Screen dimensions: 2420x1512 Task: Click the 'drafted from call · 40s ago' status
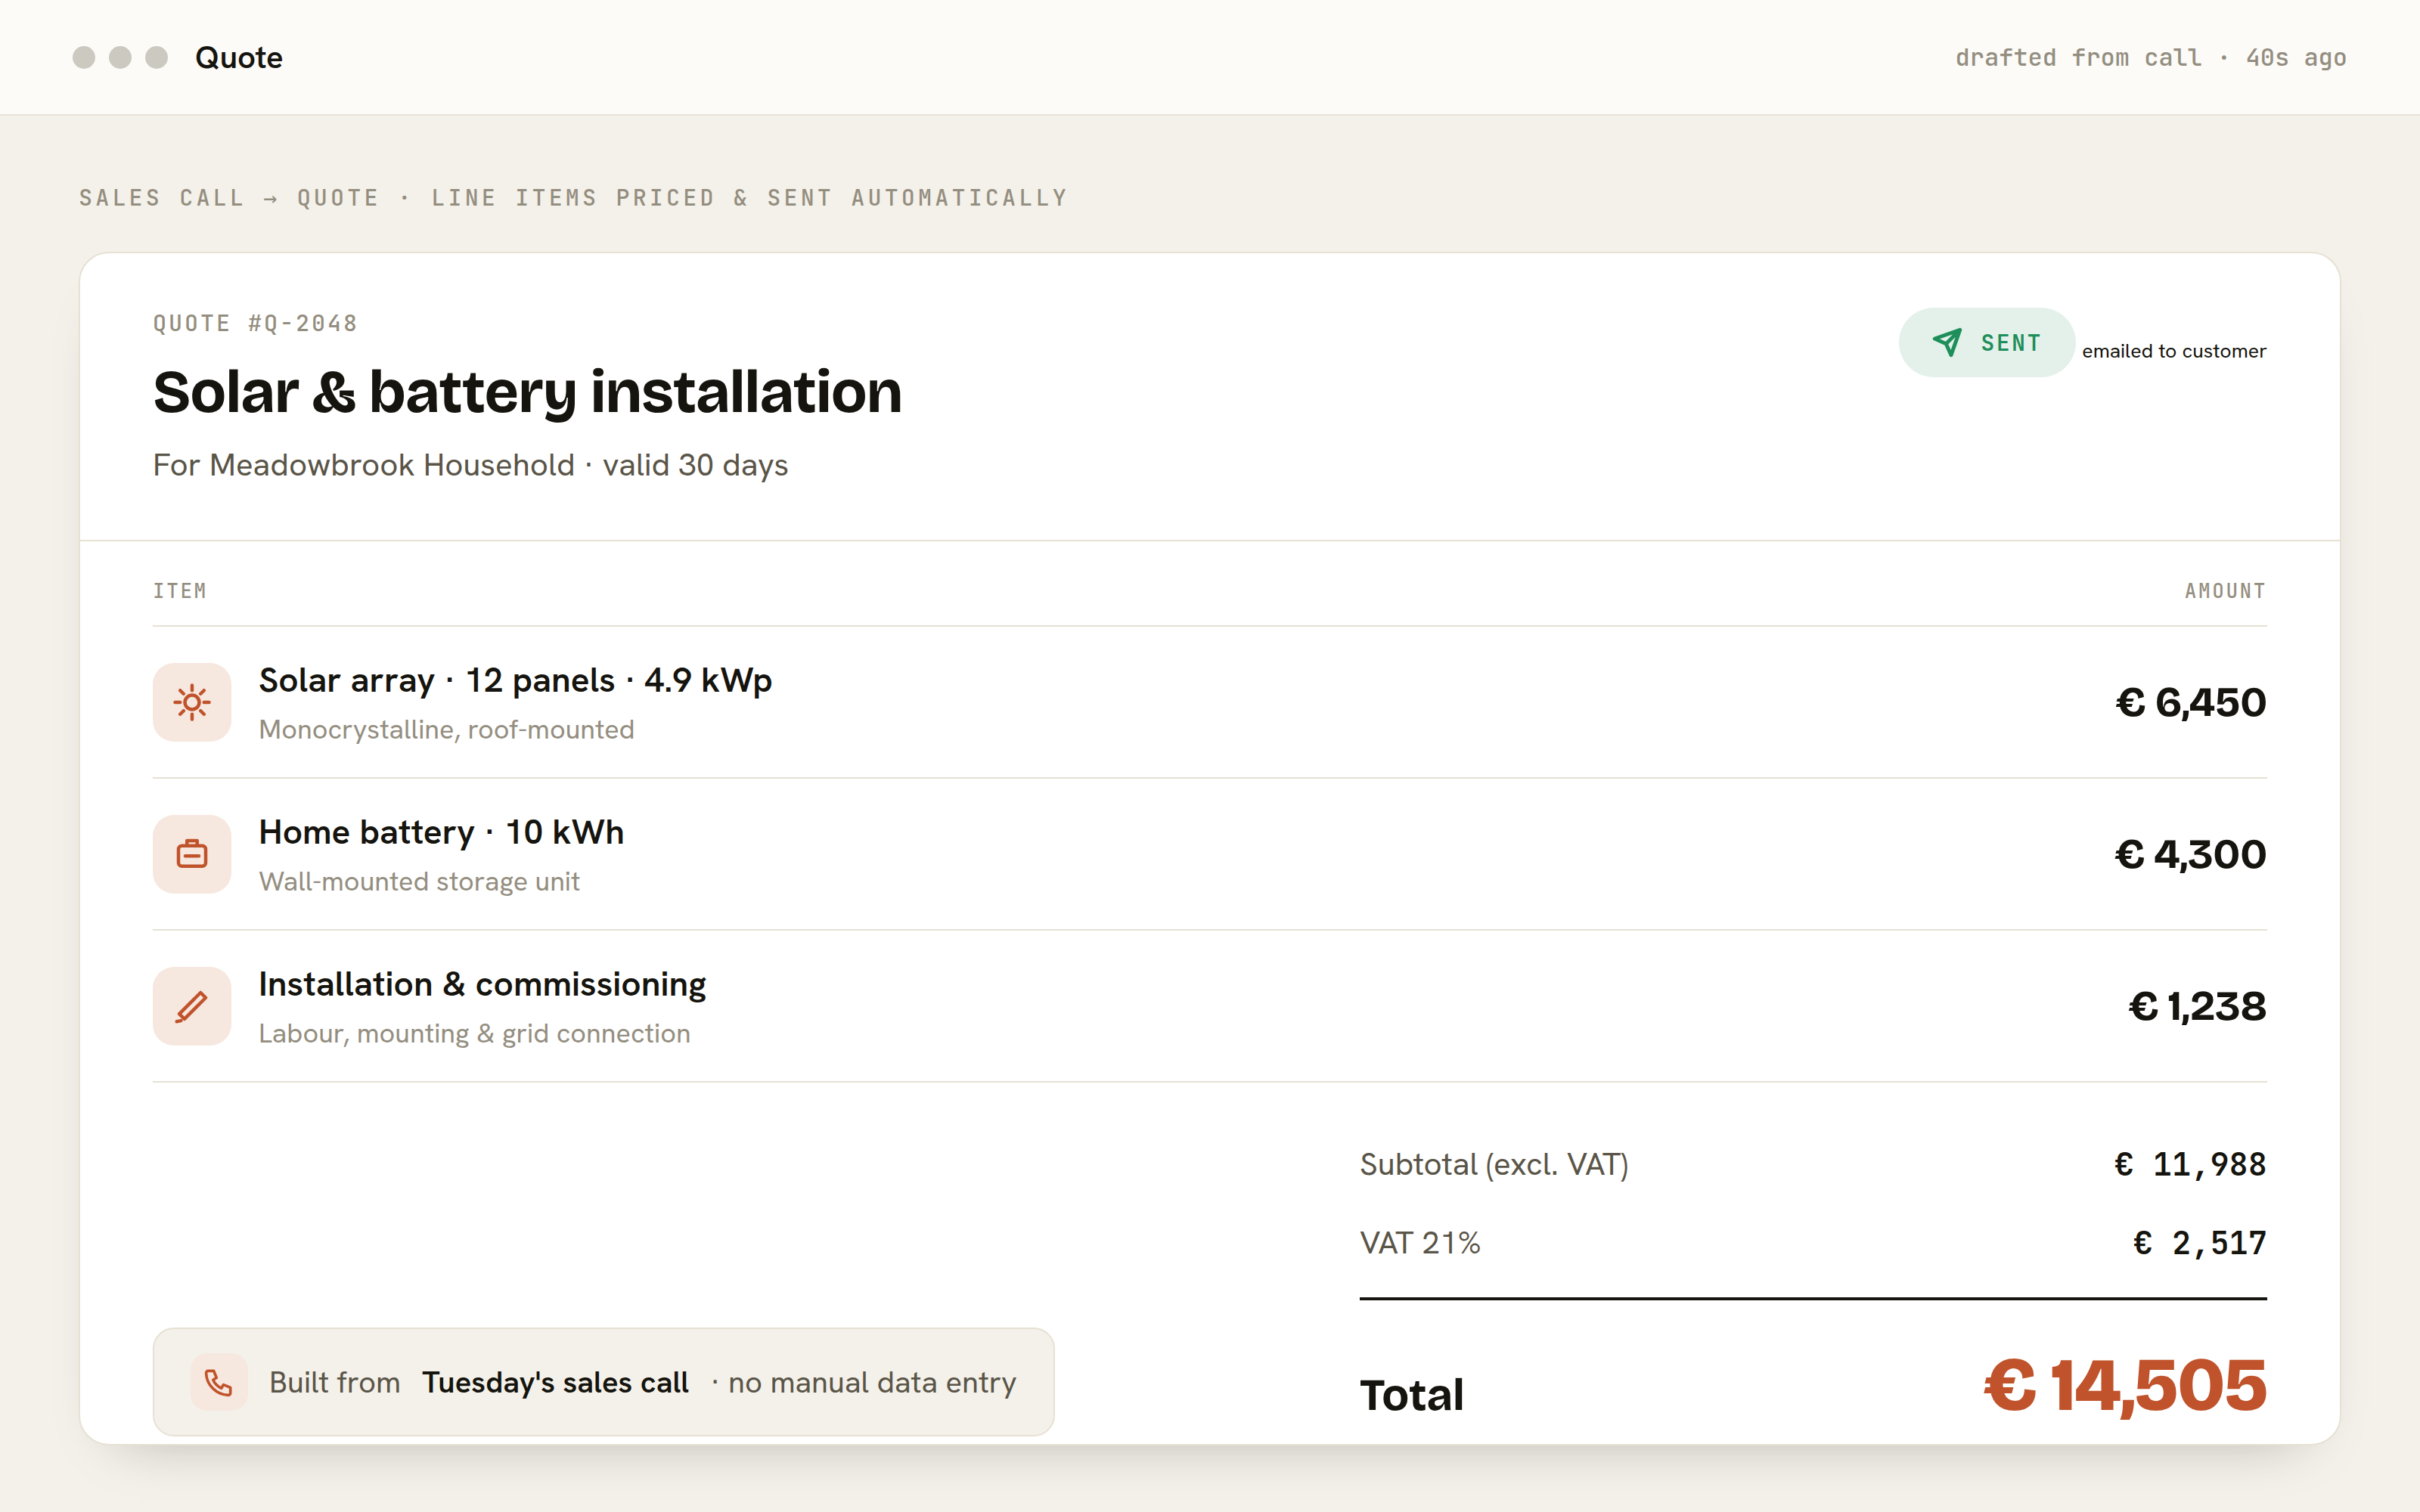coord(2150,57)
